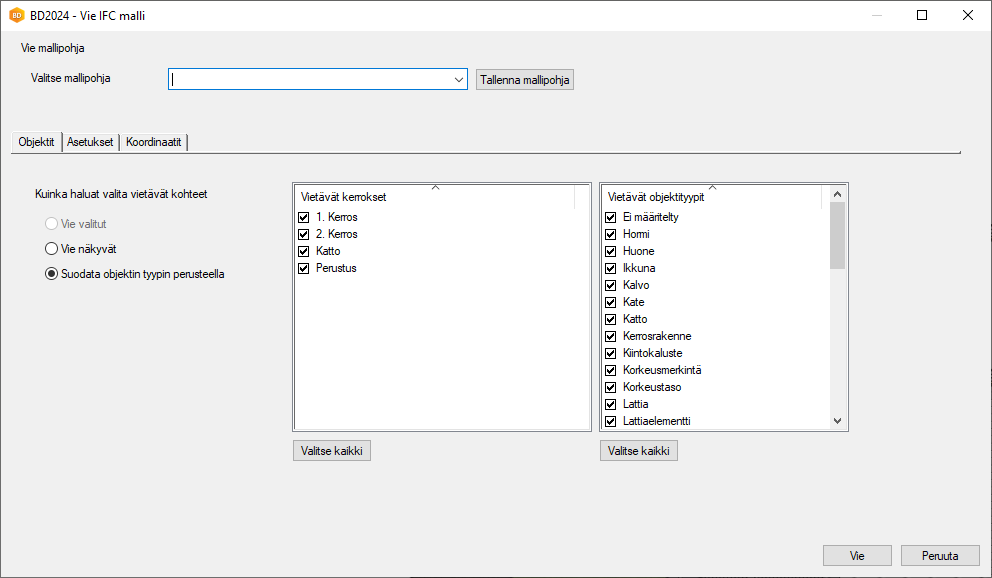This screenshot has width=992, height=578.
Task: Sort by Vietävät kerrokset column header
Action: (434, 197)
